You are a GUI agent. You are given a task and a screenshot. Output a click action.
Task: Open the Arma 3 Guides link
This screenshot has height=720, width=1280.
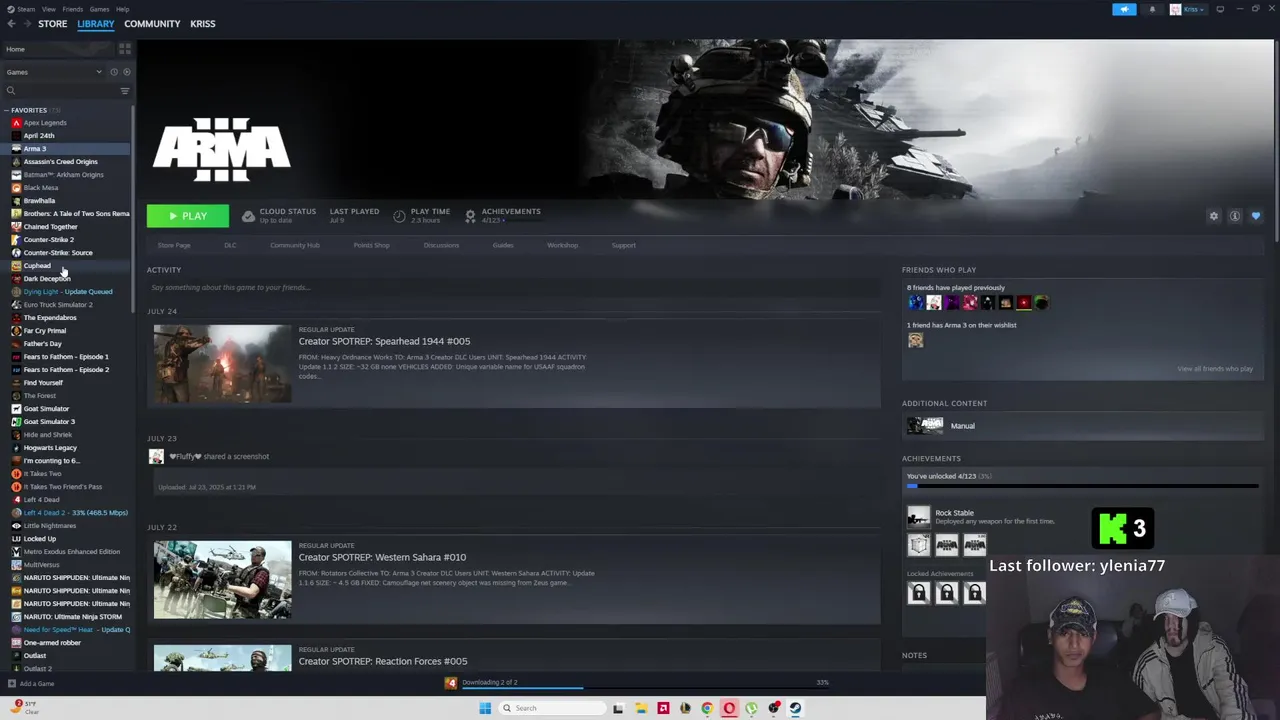[x=503, y=245]
